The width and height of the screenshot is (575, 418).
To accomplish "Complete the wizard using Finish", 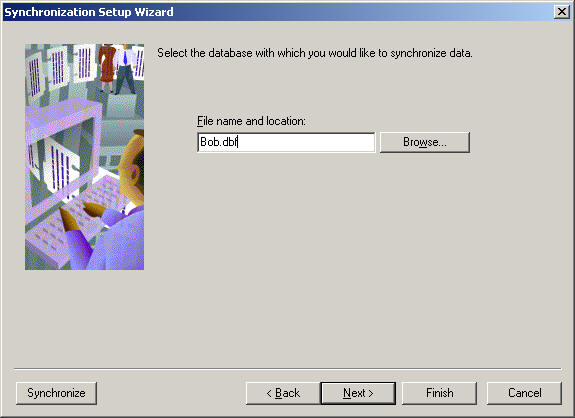I will pyautogui.click(x=440, y=393).
